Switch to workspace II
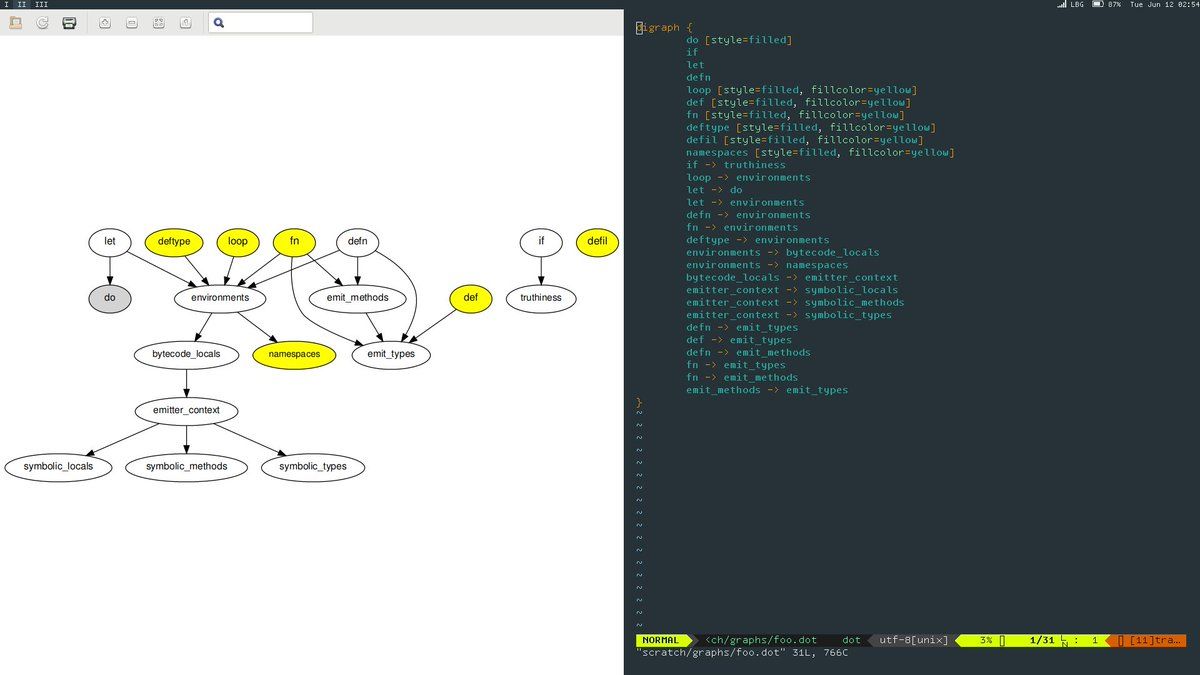 [x=23, y=5]
